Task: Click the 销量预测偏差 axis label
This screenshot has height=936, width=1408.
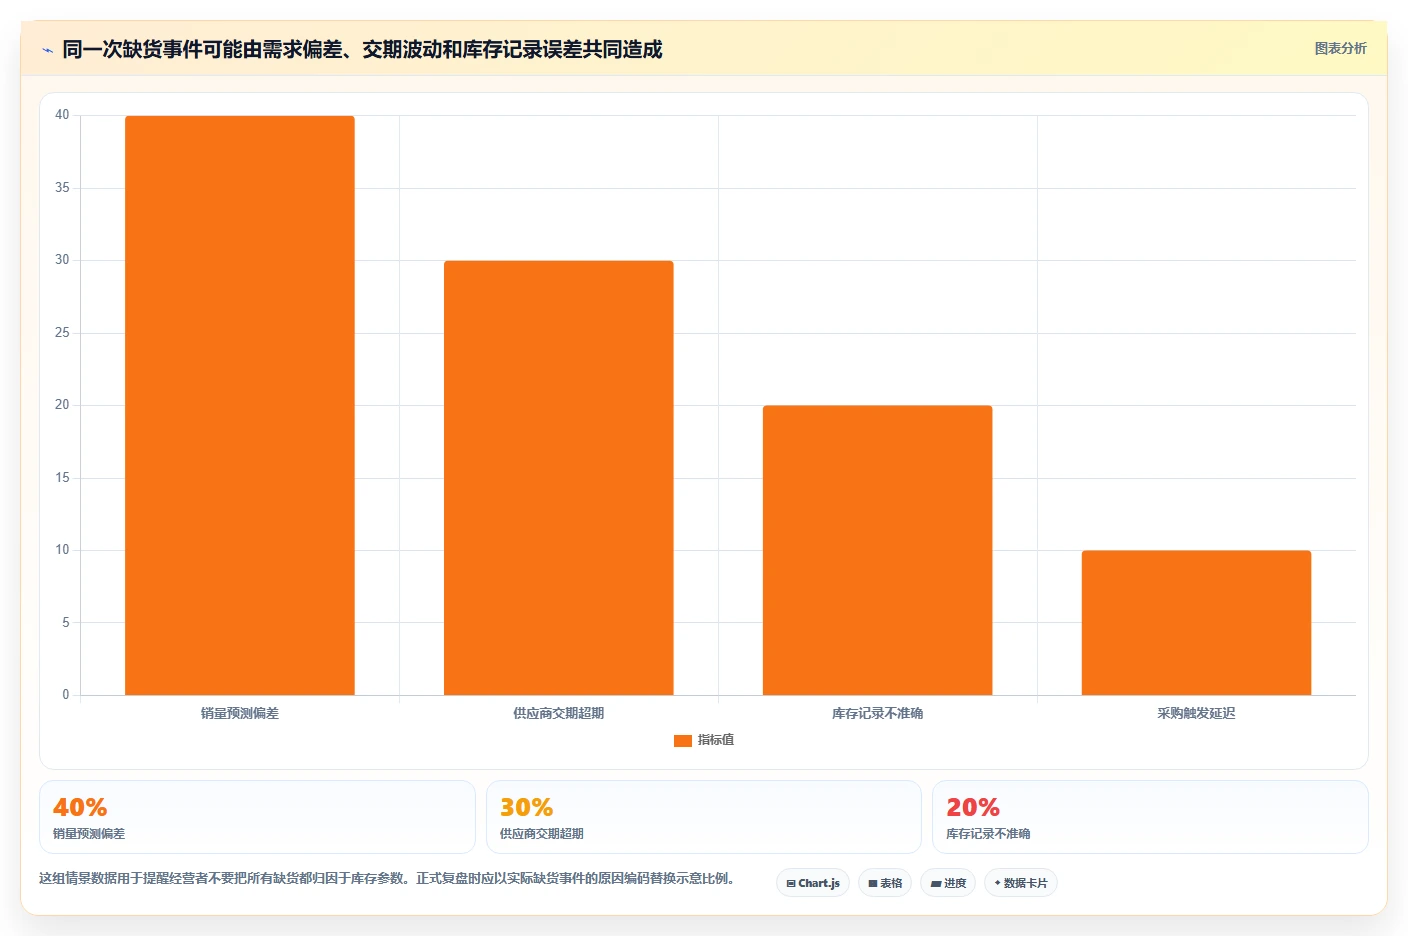Action: point(240,713)
